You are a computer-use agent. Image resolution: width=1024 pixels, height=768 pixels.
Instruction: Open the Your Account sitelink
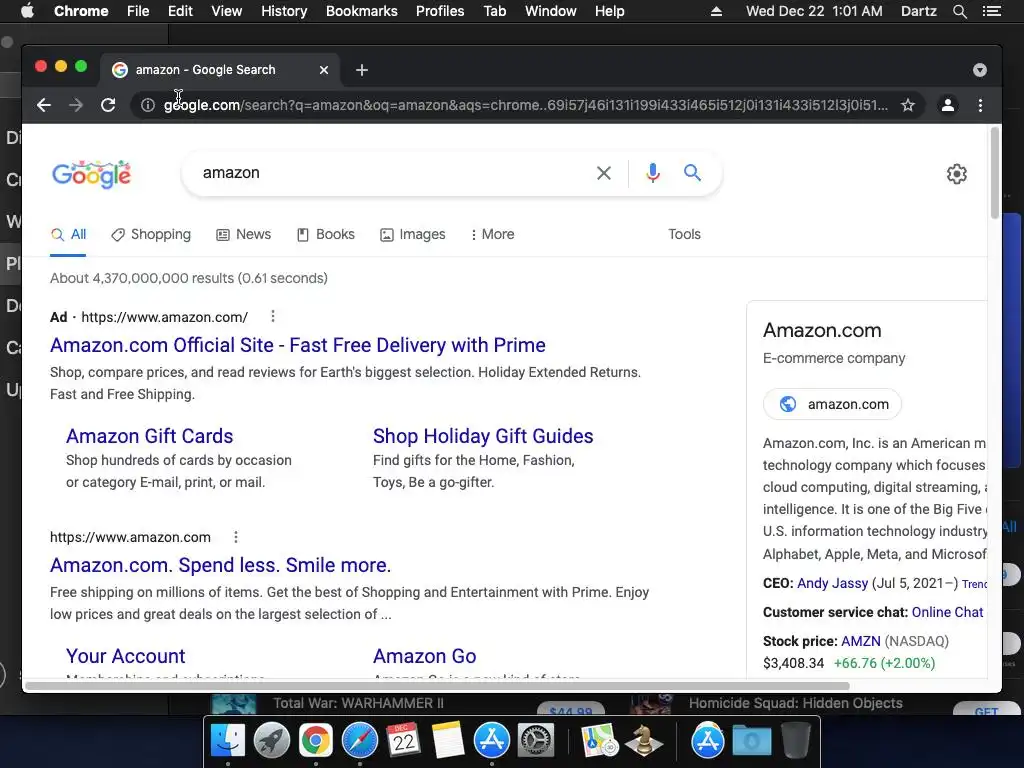pyautogui.click(x=125, y=656)
